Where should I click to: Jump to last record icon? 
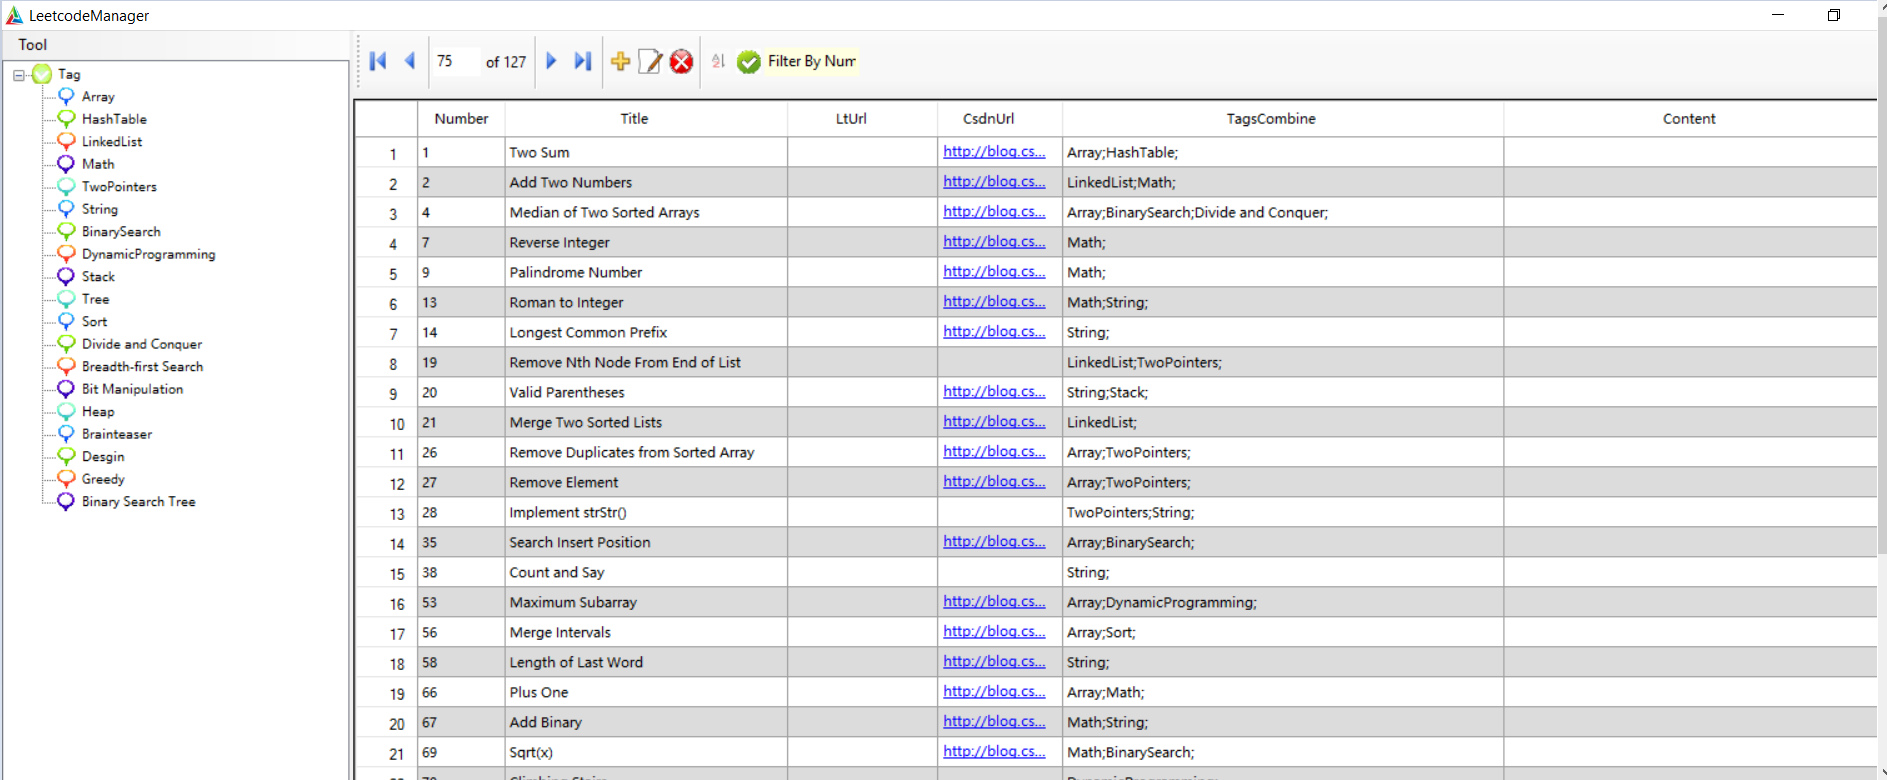click(x=583, y=61)
